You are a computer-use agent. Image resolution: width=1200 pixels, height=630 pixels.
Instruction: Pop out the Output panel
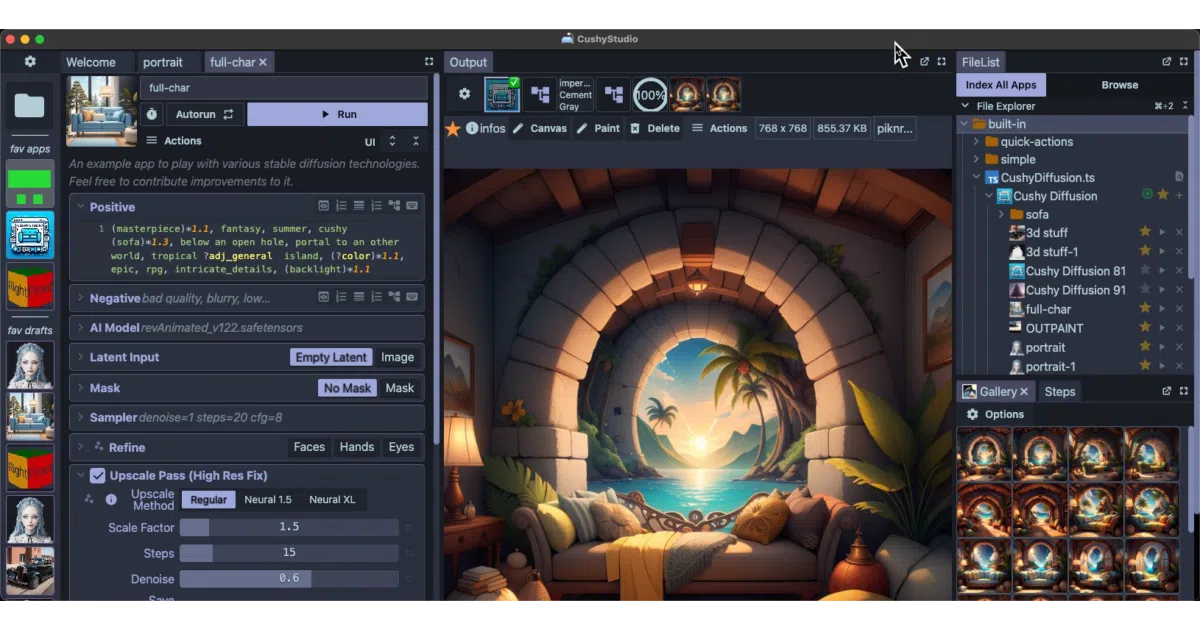coord(924,62)
